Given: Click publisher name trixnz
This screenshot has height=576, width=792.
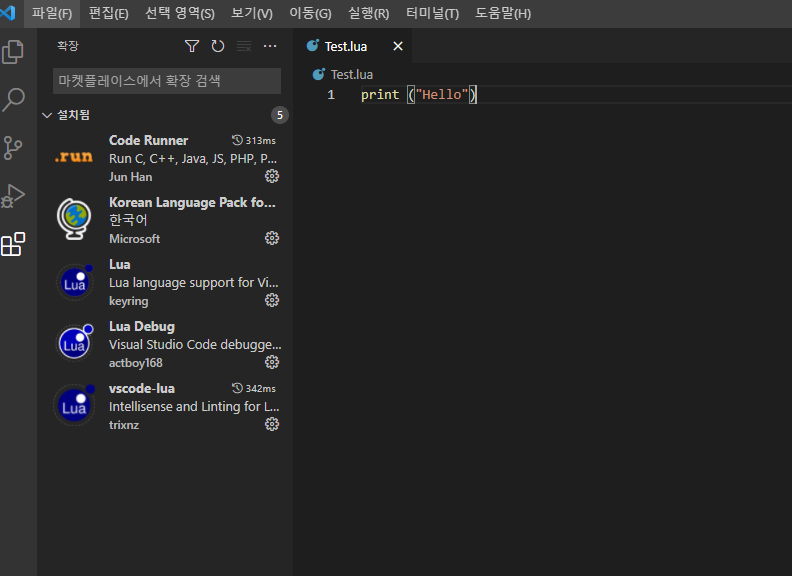Looking at the screenshot, I should coord(124,425).
